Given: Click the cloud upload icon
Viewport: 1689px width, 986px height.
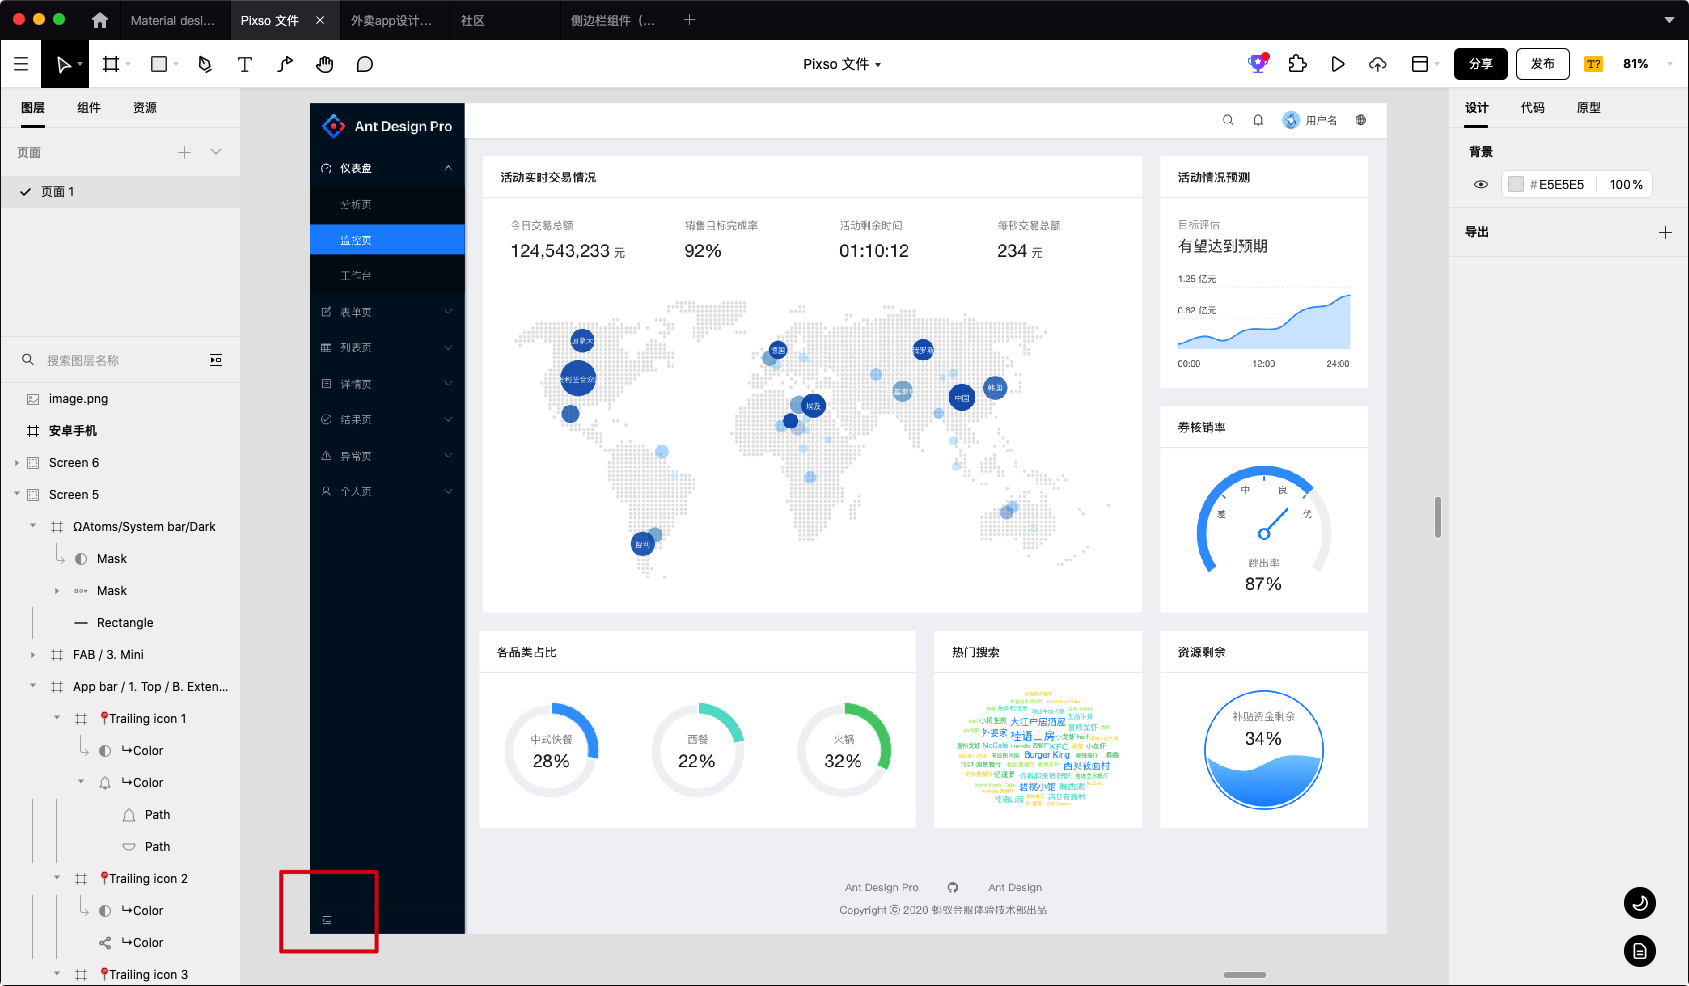Looking at the screenshot, I should (x=1378, y=64).
